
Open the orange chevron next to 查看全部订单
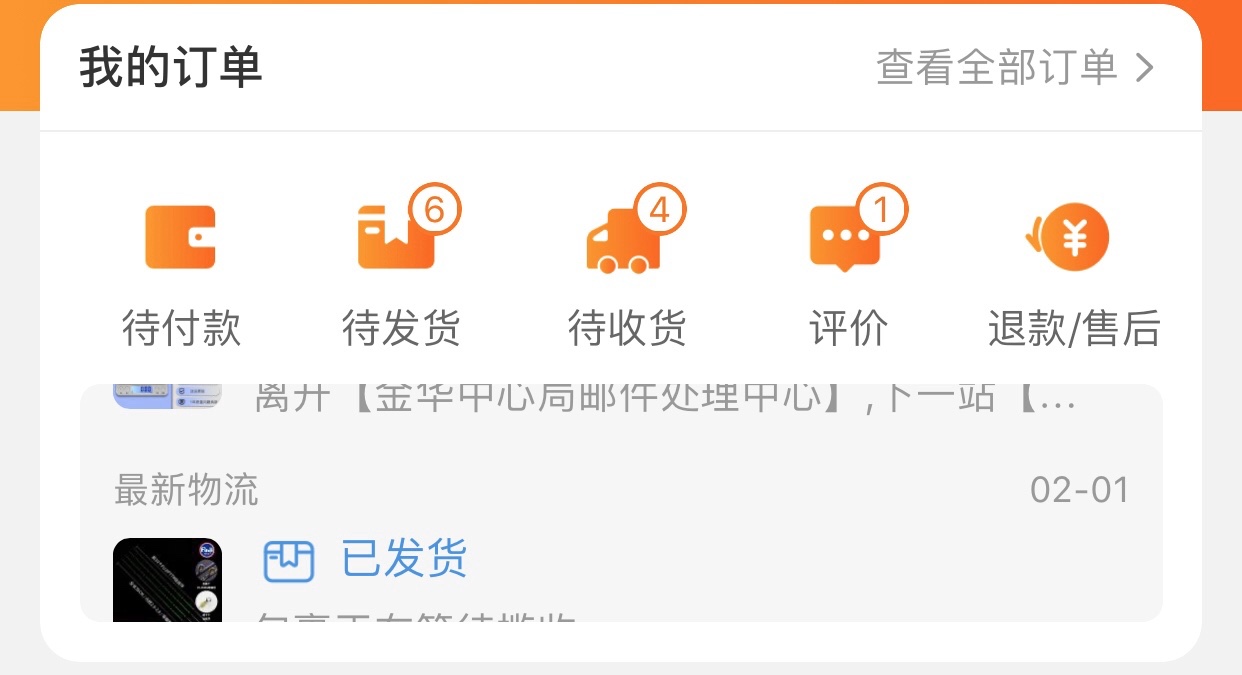tap(1148, 66)
